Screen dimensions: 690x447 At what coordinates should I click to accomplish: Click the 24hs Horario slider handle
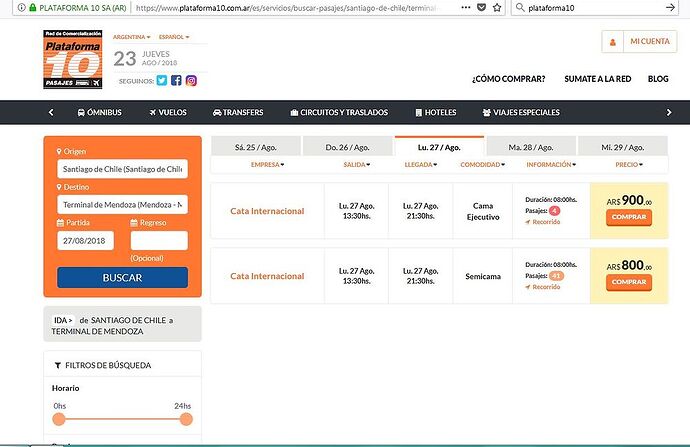pos(186,419)
